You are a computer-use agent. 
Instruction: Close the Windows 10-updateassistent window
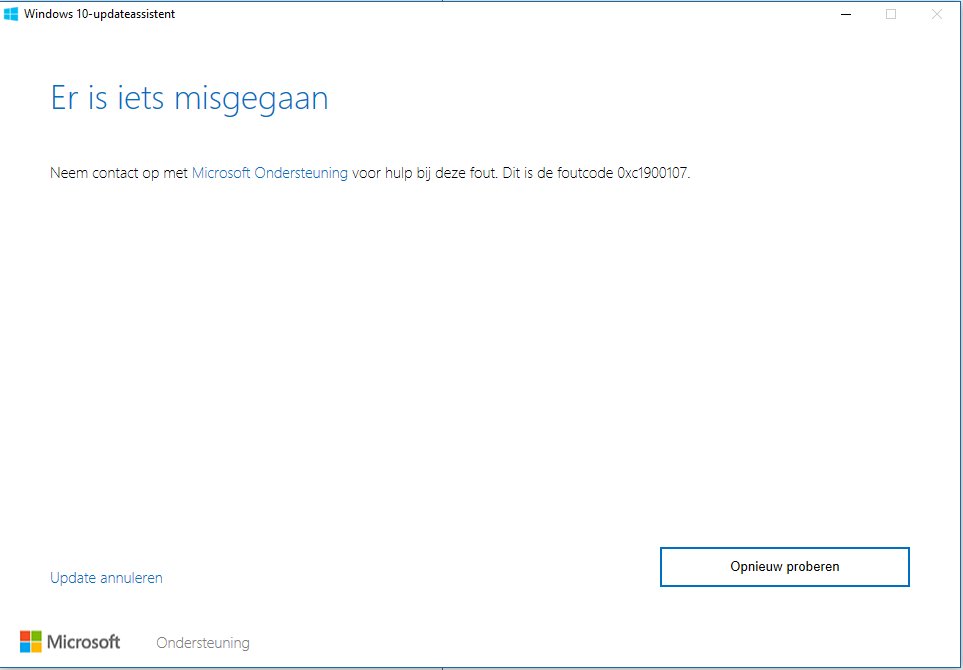937,14
